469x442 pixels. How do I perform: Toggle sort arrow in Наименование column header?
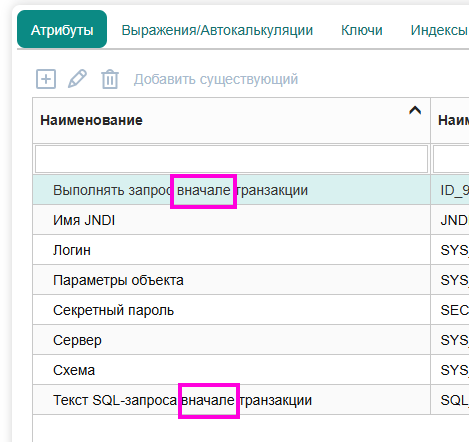(x=415, y=110)
